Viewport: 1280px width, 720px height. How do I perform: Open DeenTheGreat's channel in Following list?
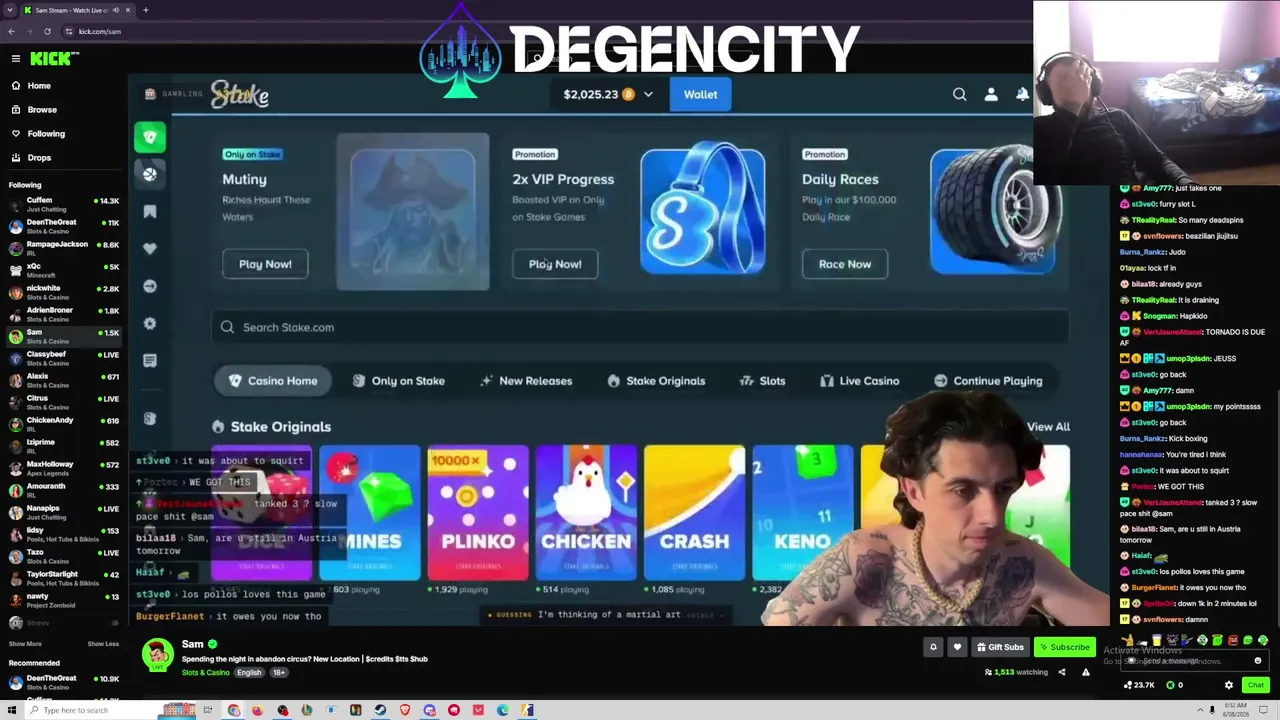click(x=62, y=226)
